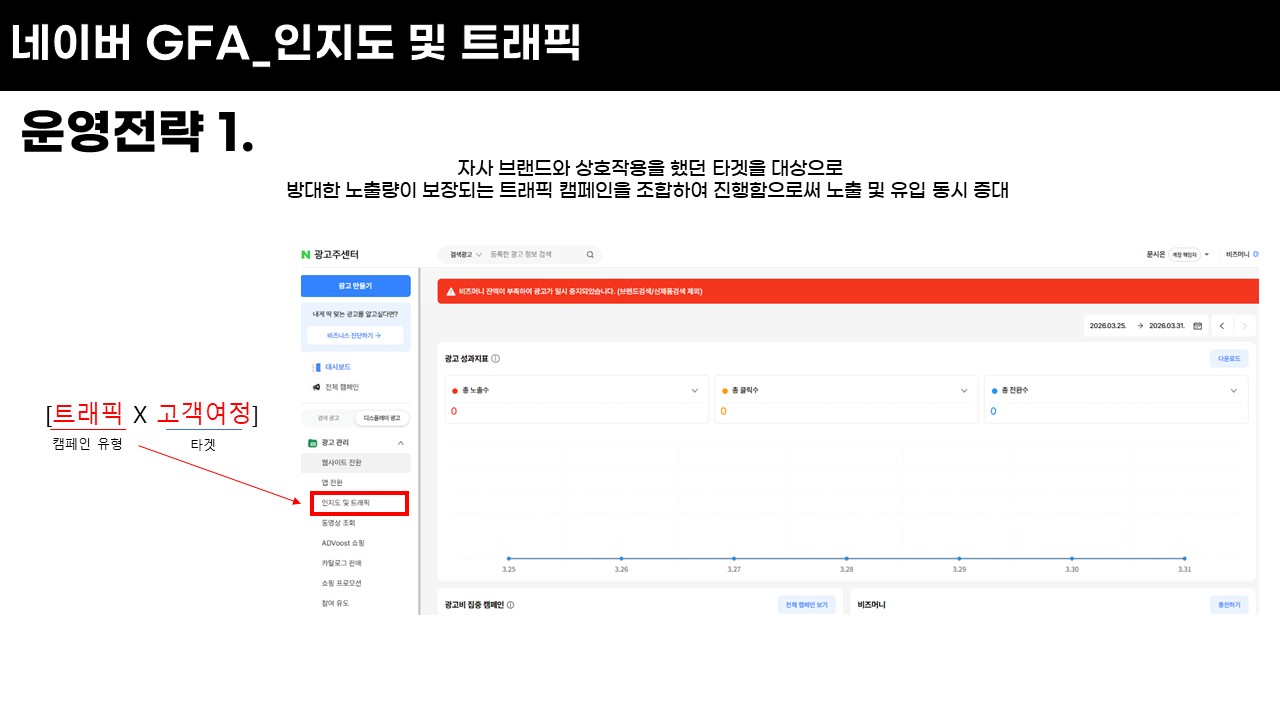
Task: Switch to 디스플레이 광고 toggle
Action: 382,418
